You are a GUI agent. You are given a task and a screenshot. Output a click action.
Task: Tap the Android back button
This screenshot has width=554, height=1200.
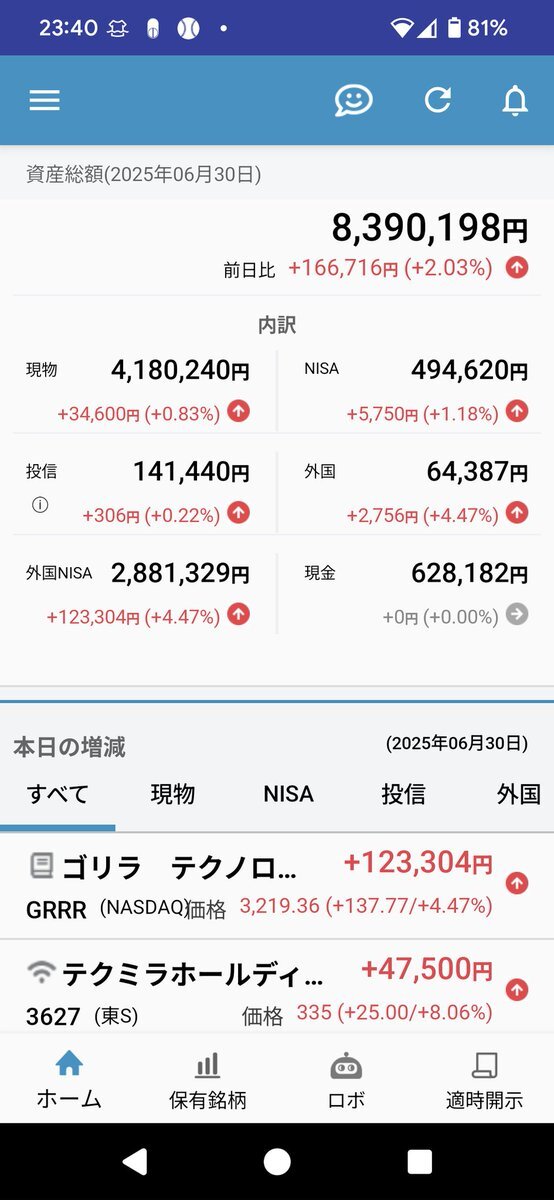coord(134,1161)
